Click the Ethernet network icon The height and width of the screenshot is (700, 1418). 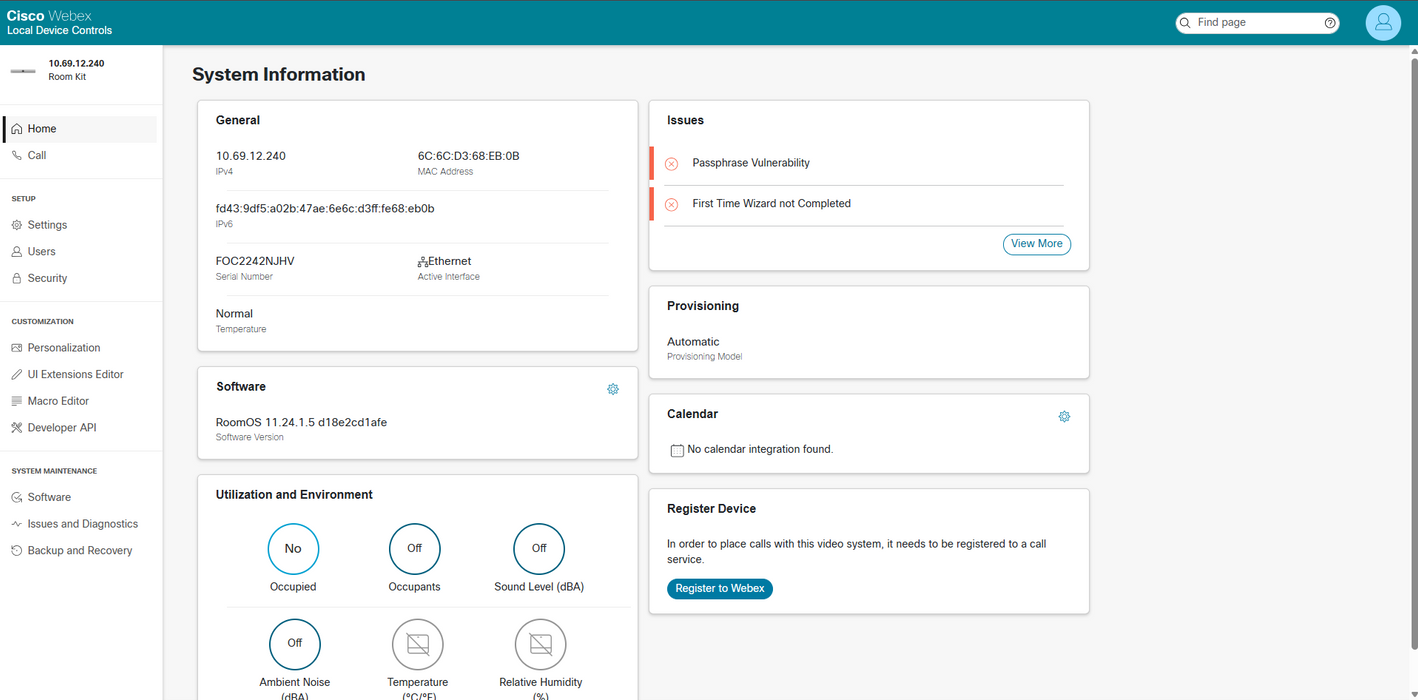(x=423, y=262)
